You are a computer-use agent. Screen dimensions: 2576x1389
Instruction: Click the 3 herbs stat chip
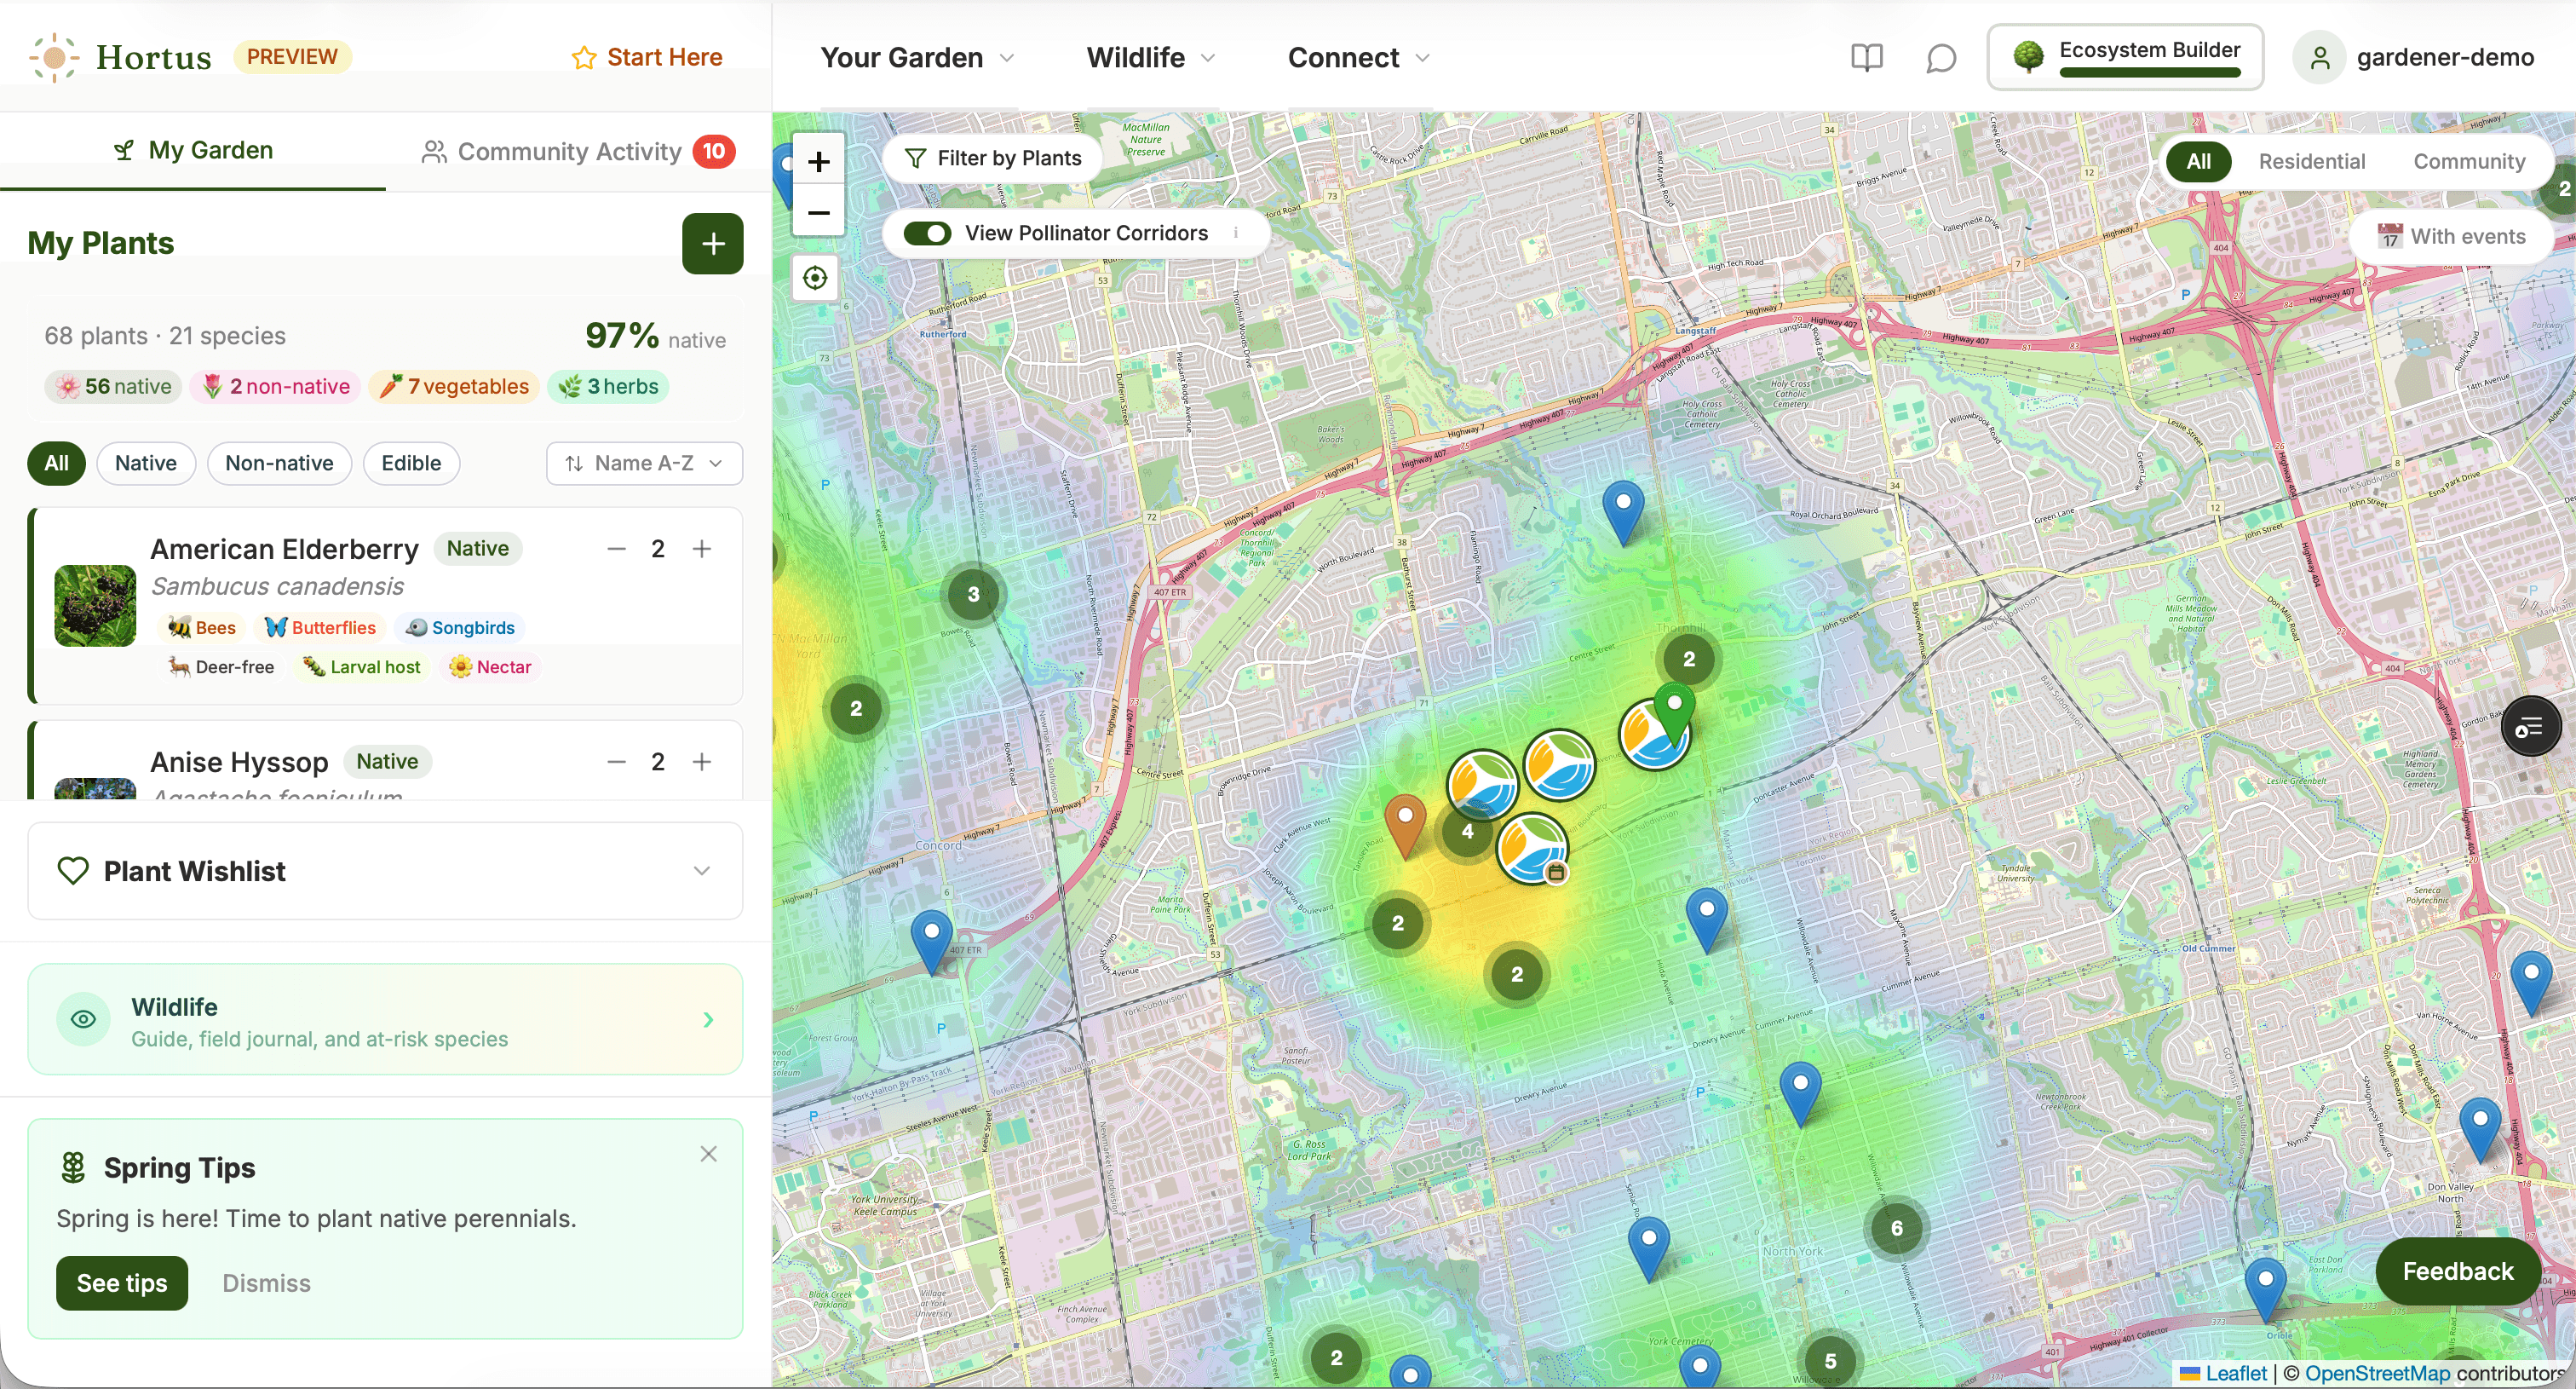[x=608, y=386]
